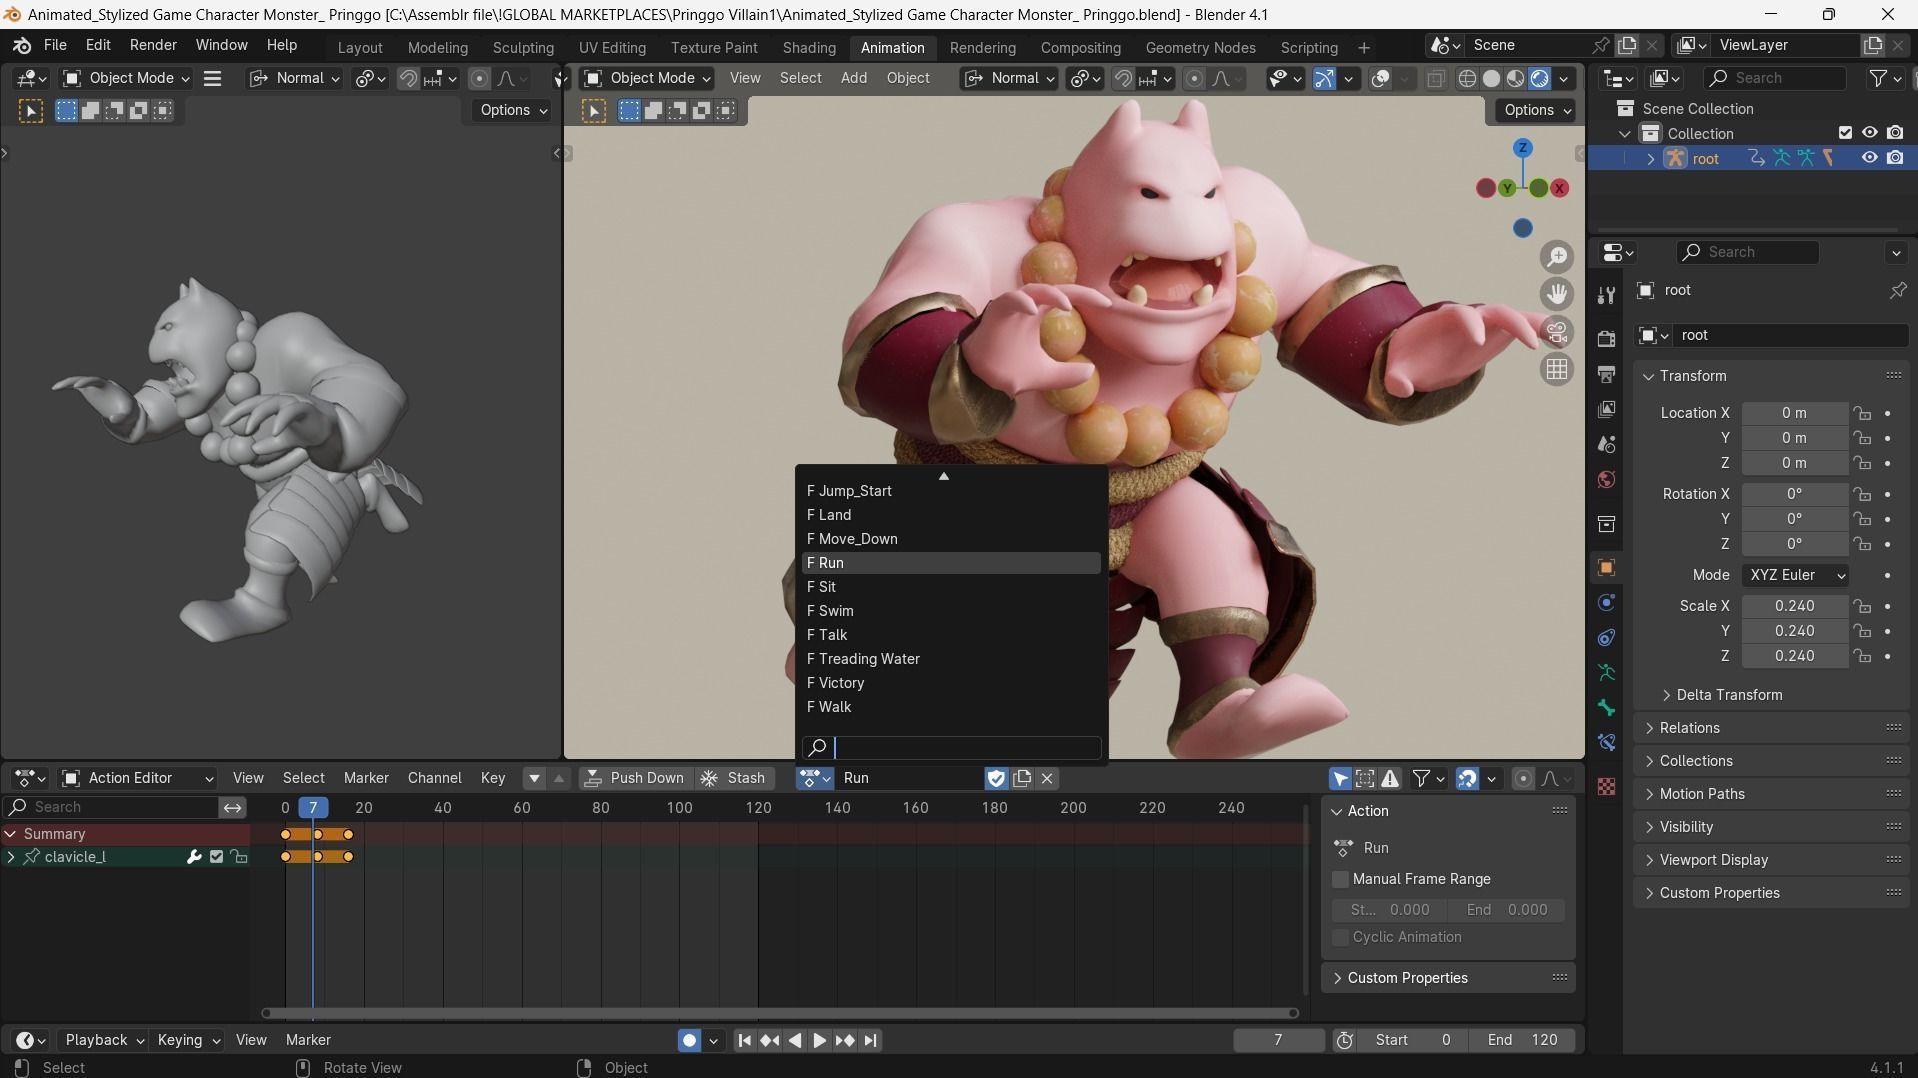
Task: Duplicate the Run action
Action: point(1022,778)
